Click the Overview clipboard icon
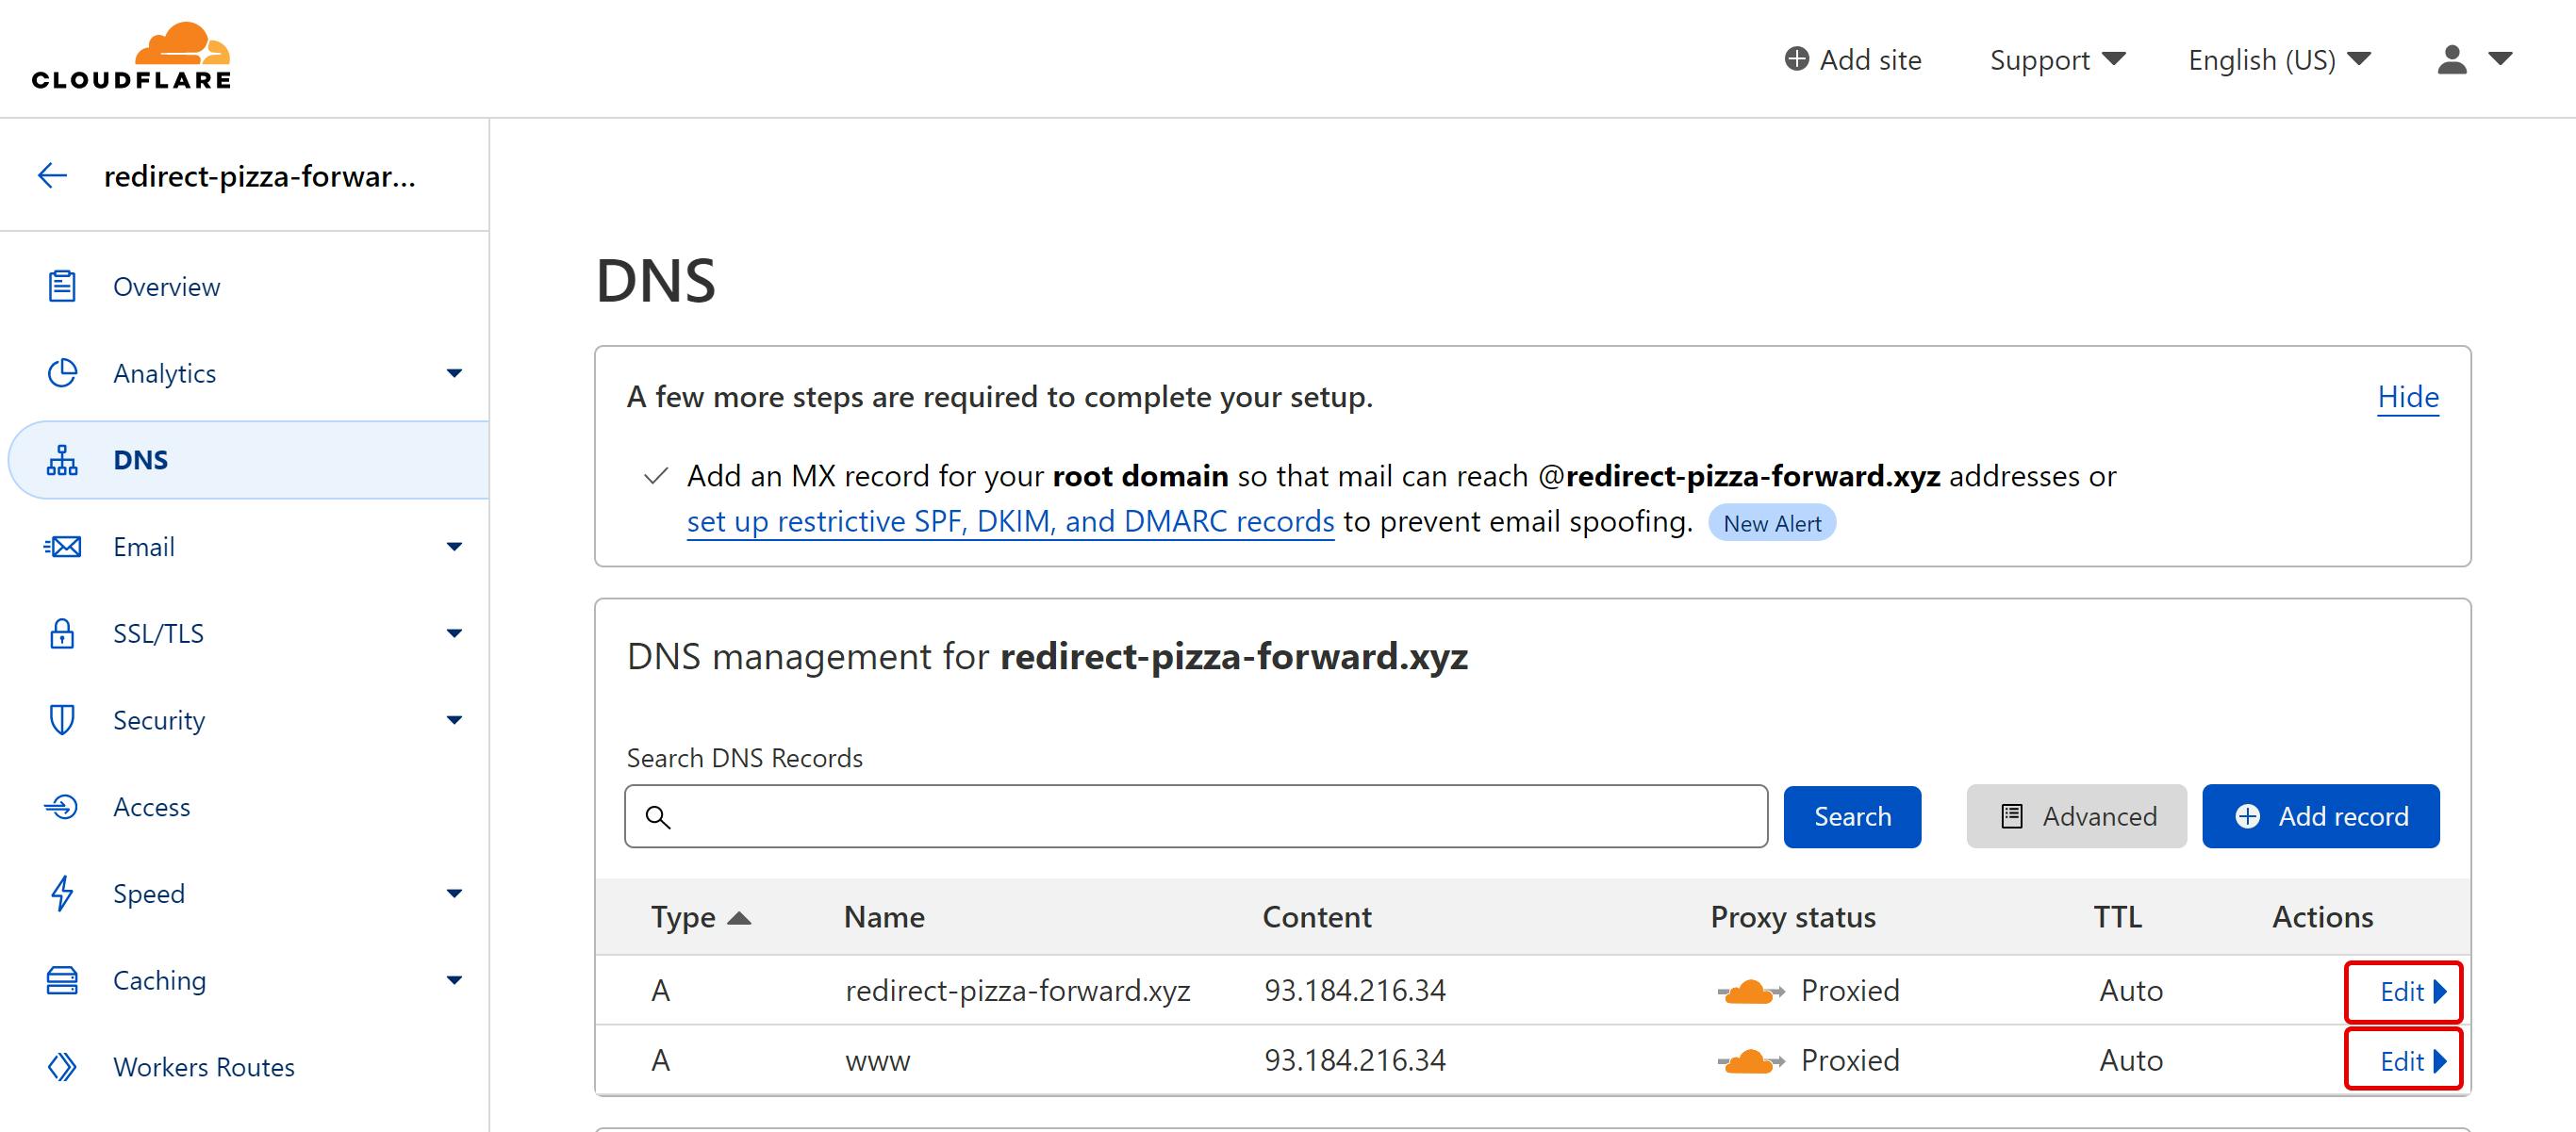The image size is (2576, 1132). 62,286
